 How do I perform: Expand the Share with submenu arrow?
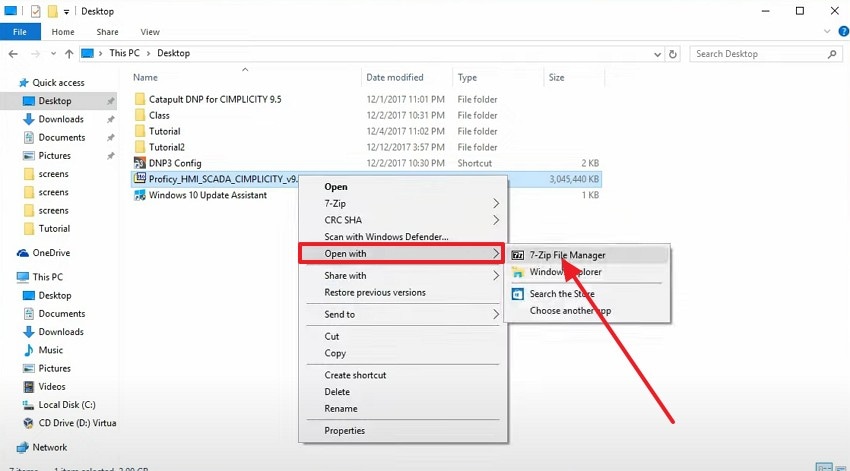pyautogui.click(x=496, y=276)
